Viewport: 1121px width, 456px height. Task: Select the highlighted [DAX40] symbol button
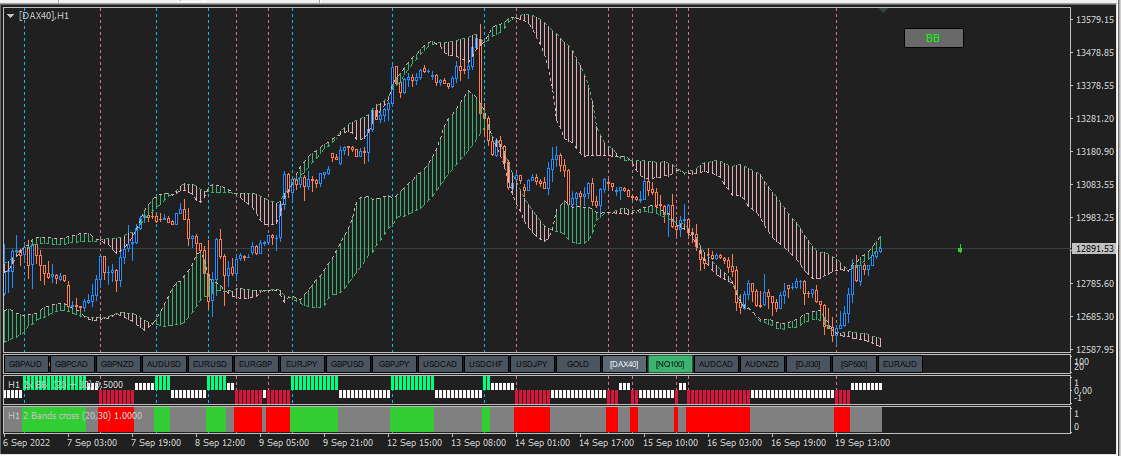[x=624, y=364]
